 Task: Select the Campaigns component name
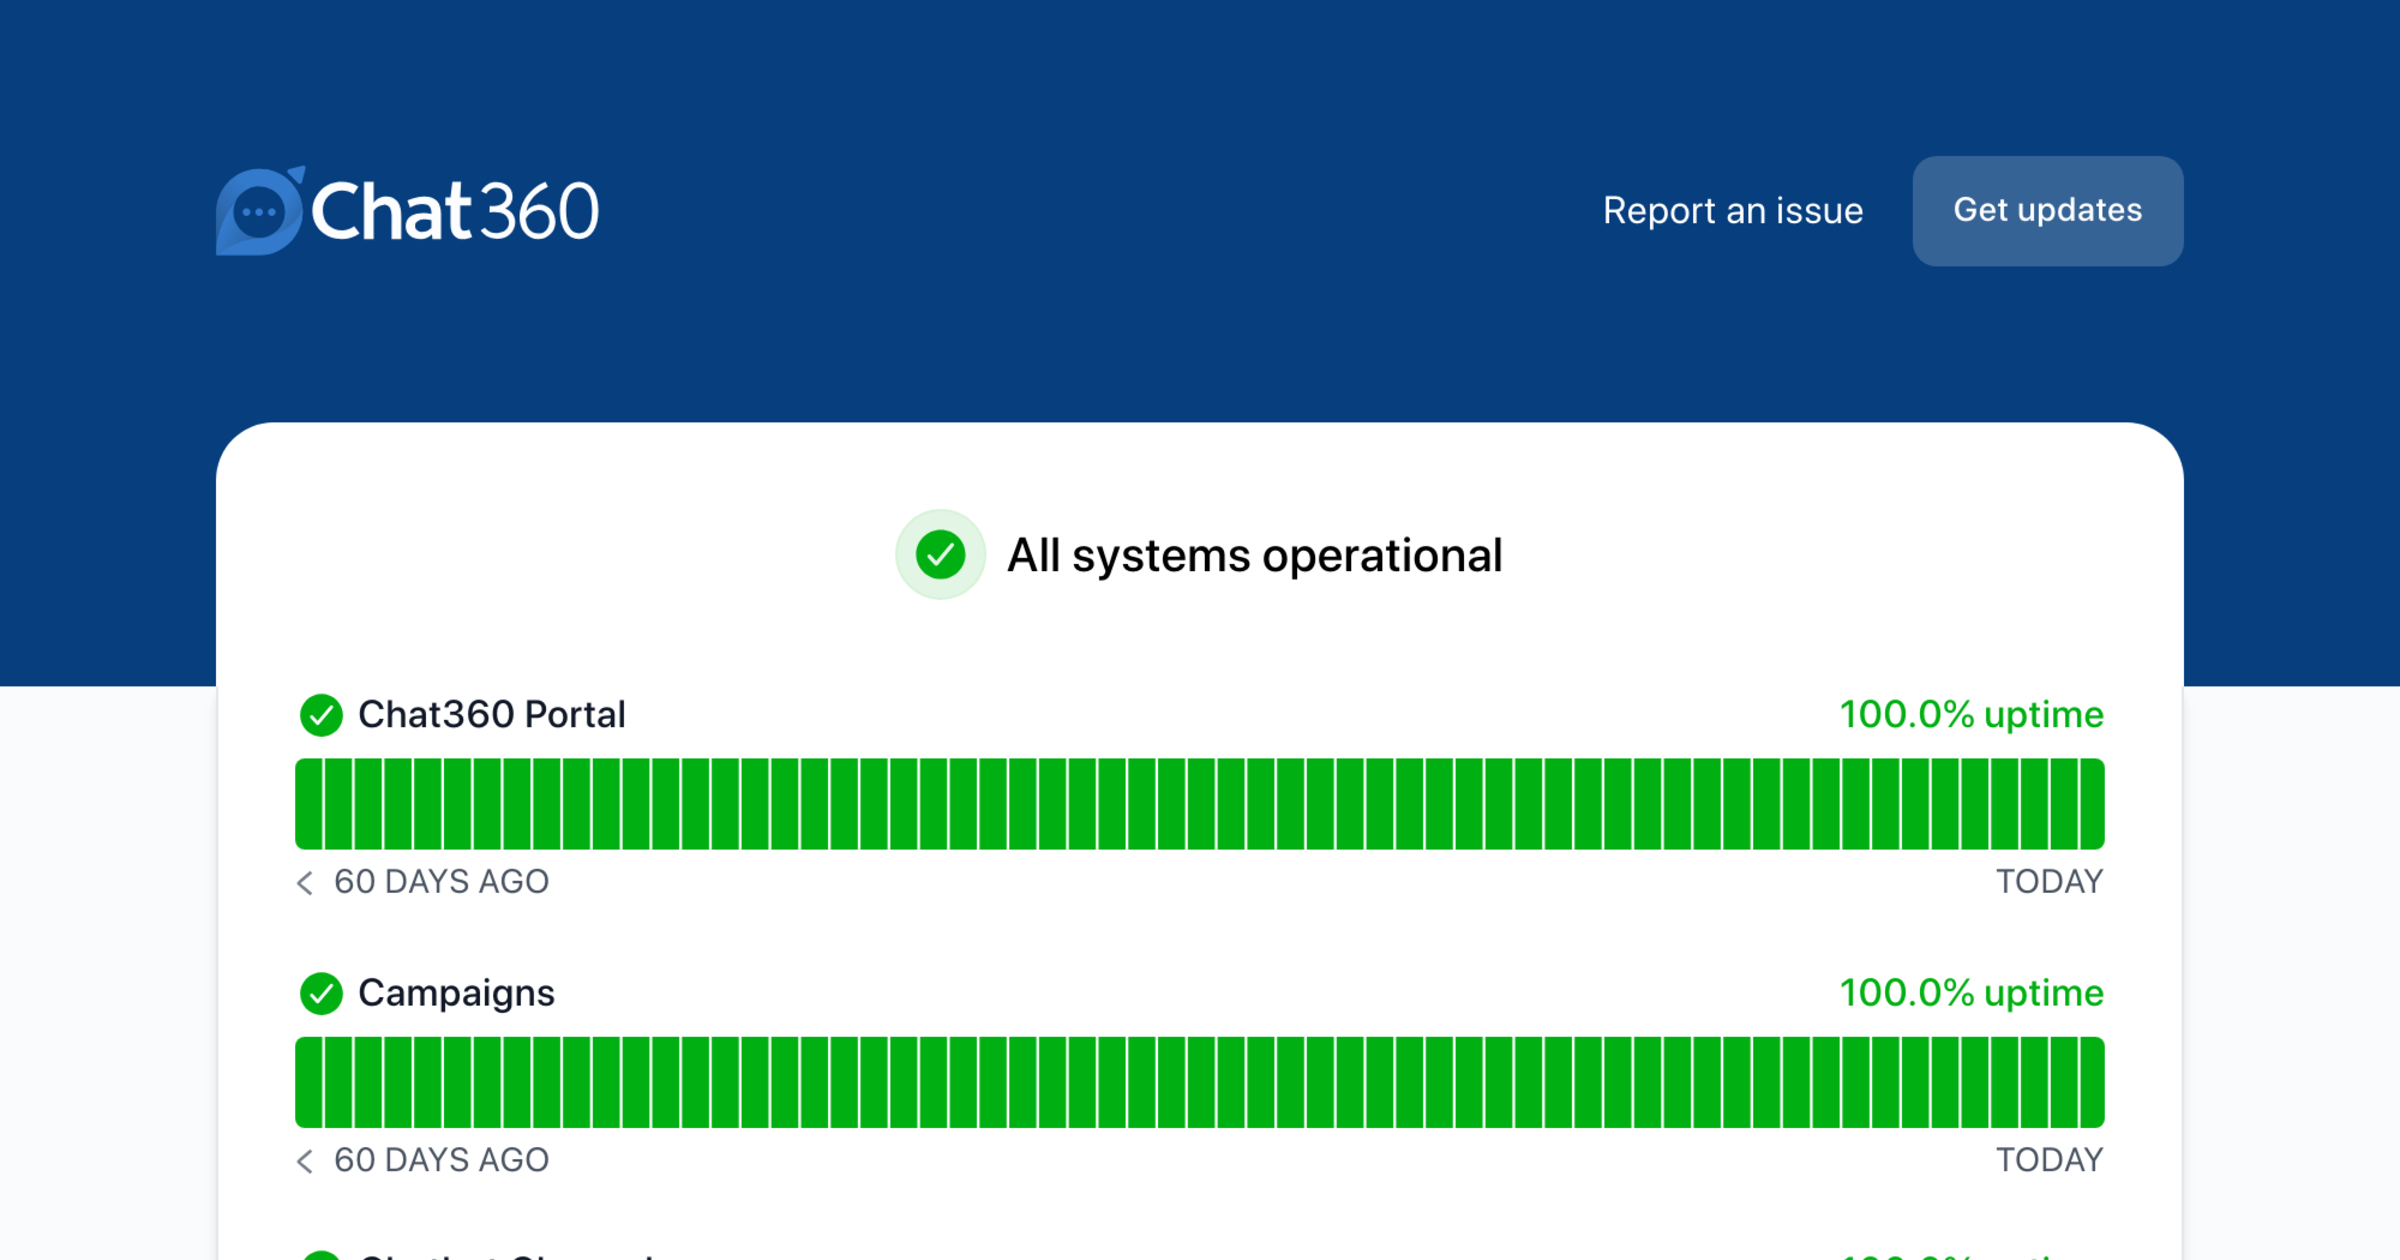456,993
